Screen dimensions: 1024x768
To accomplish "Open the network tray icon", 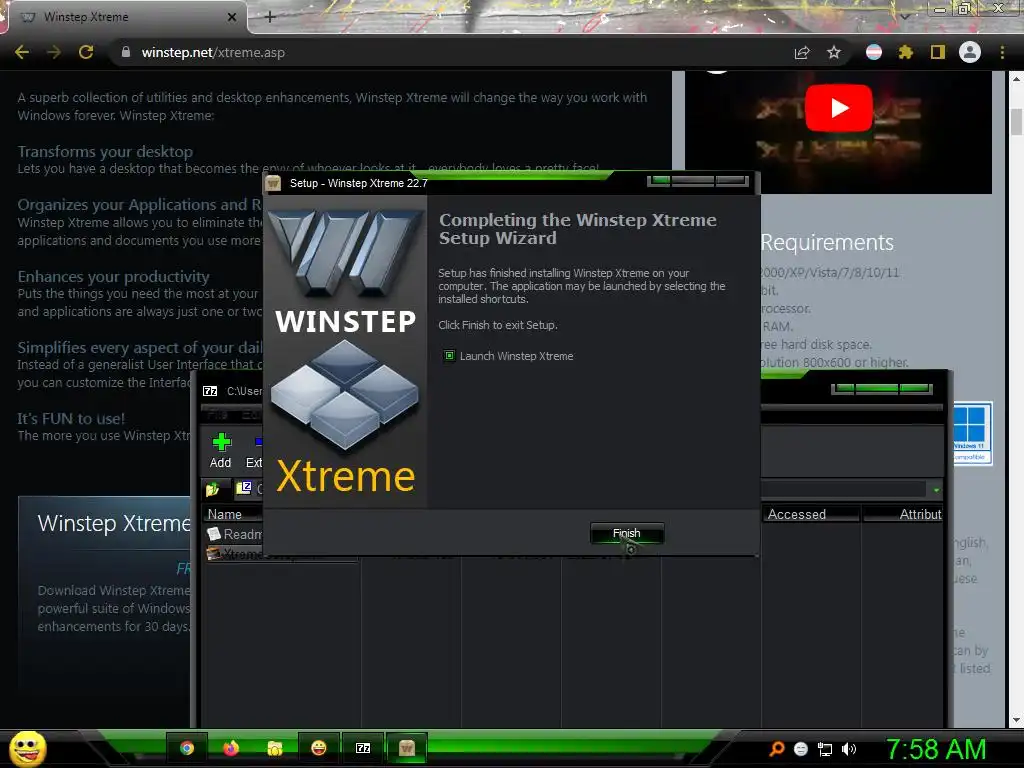I will [825, 750].
